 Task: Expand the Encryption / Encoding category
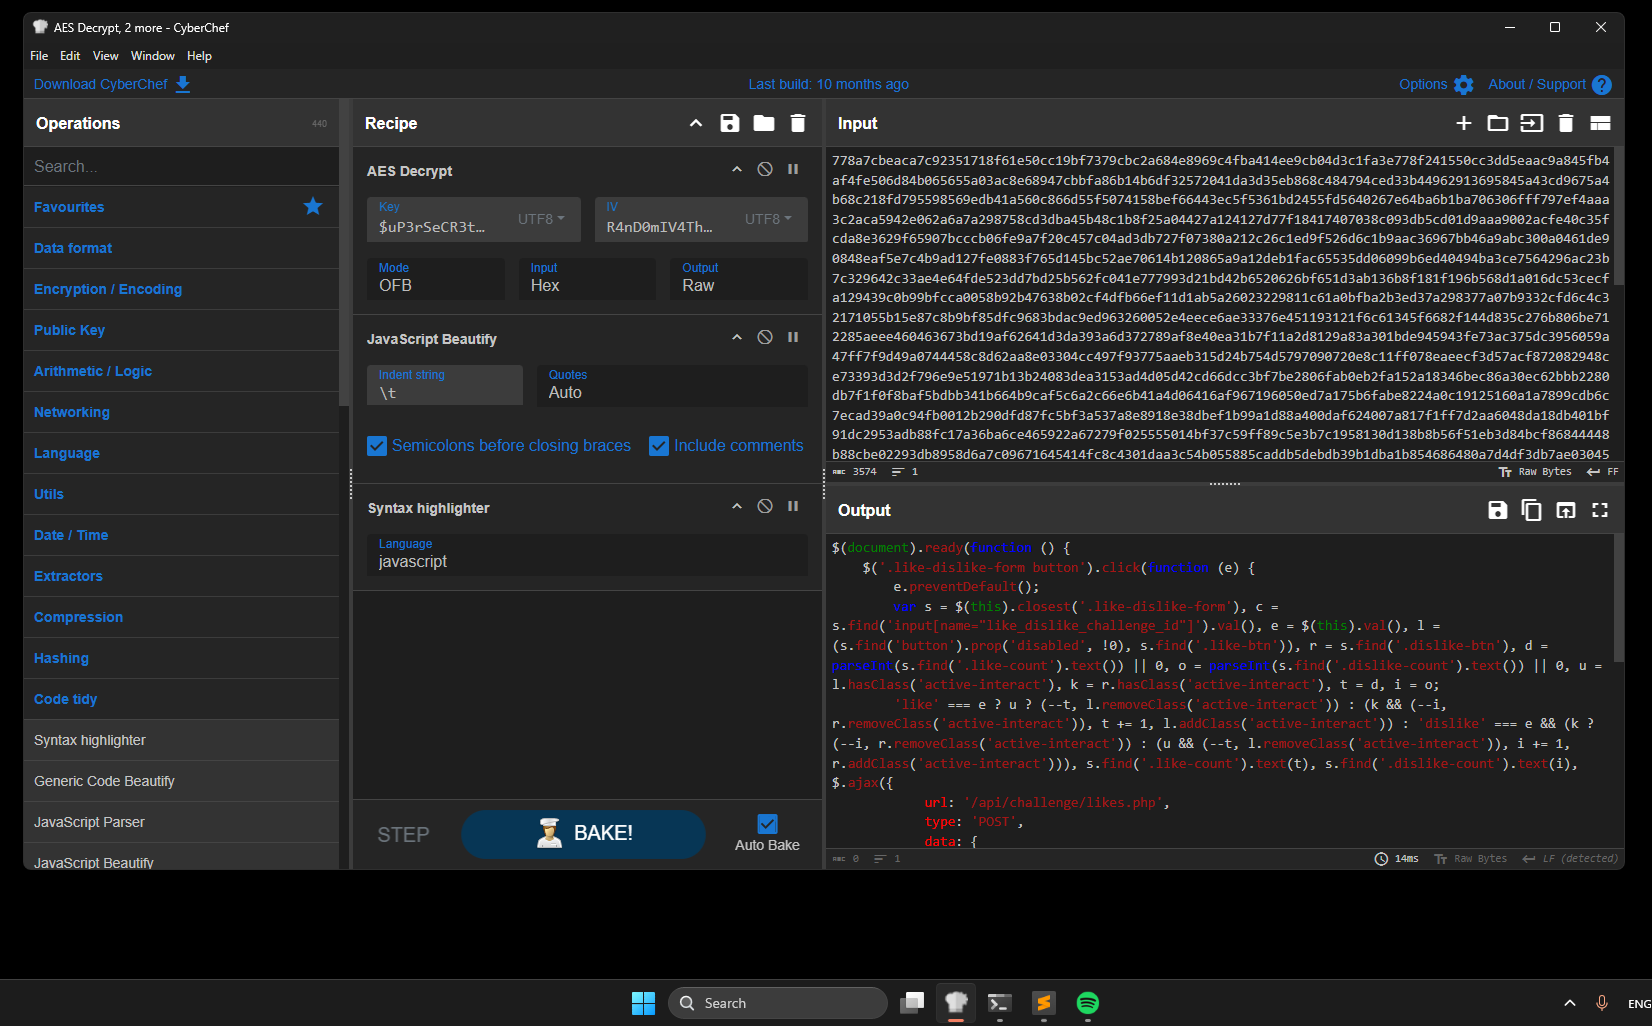(108, 289)
